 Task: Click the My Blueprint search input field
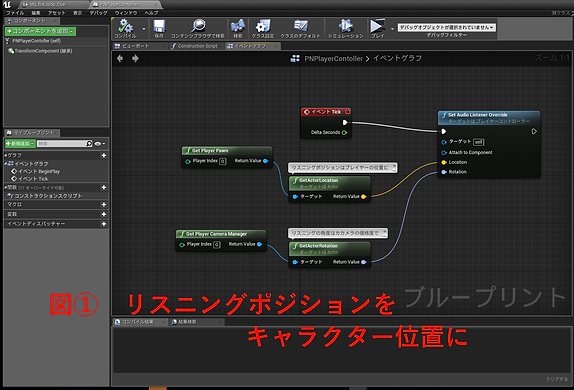[x=61, y=144]
